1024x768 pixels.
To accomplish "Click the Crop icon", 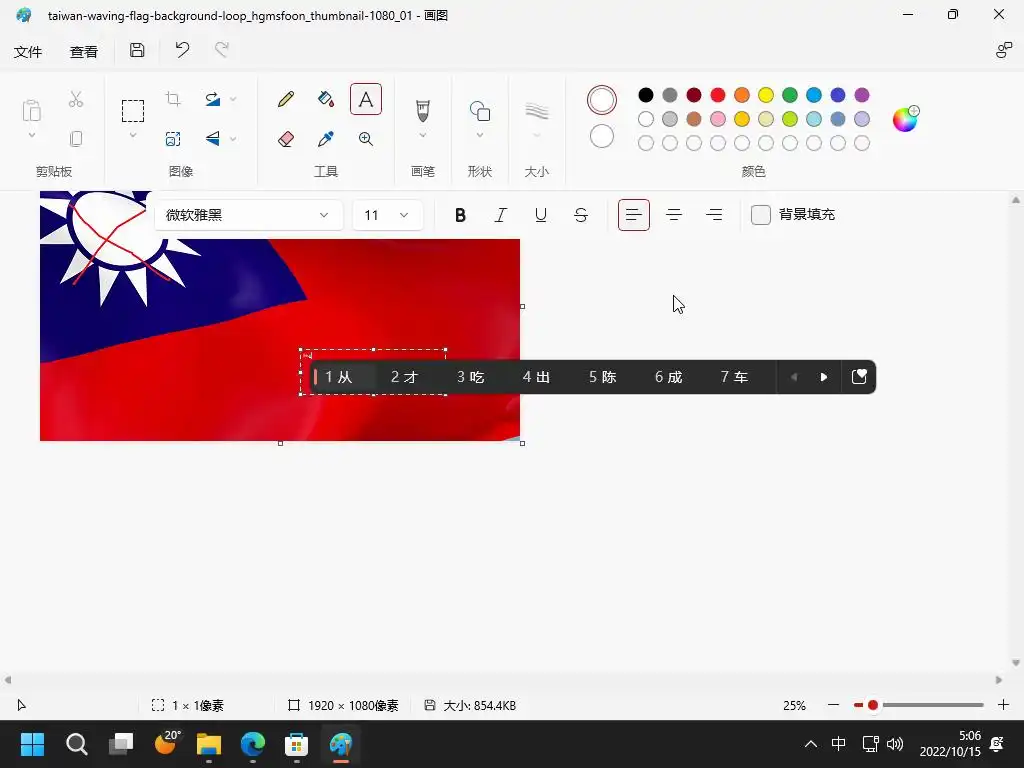I will click(x=173, y=99).
